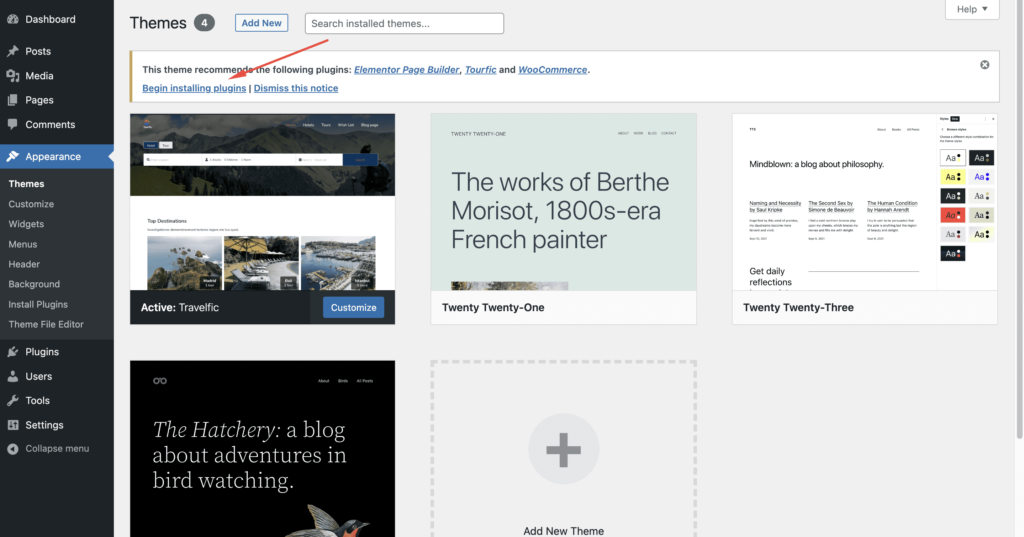Select the Travelfic theme screenshot
The image size is (1024, 537).
(263, 202)
